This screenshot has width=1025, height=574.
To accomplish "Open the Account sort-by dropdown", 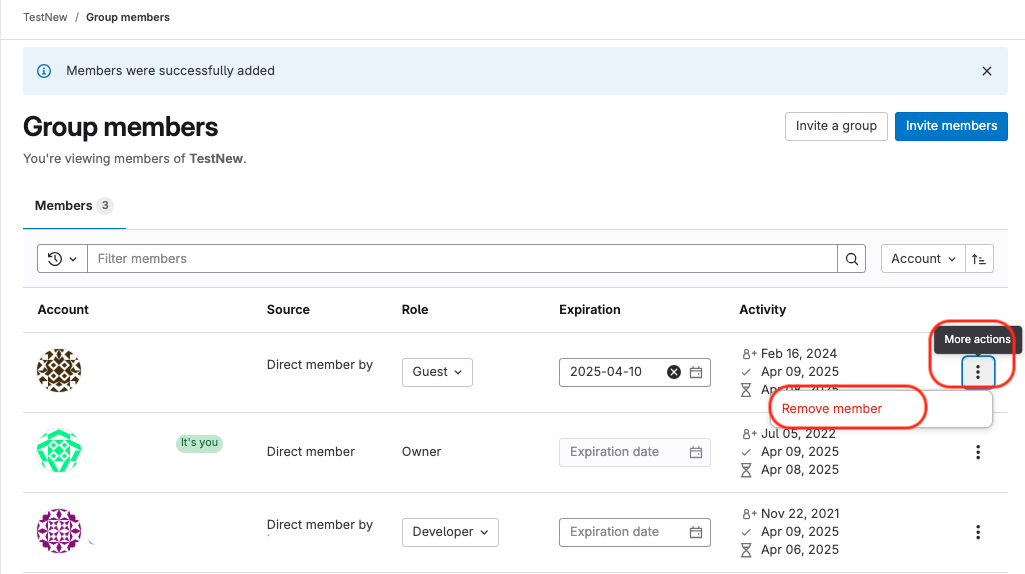I will [x=922, y=259].
